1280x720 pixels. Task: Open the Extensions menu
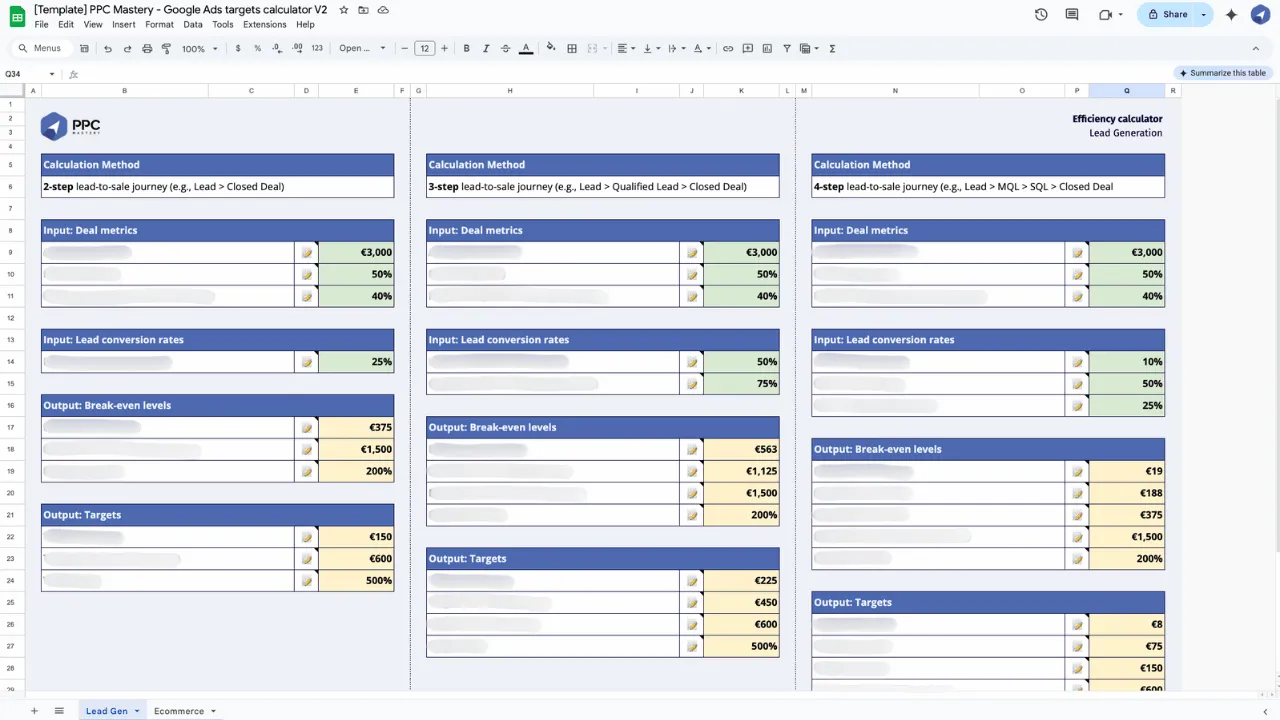coord(264,24)
